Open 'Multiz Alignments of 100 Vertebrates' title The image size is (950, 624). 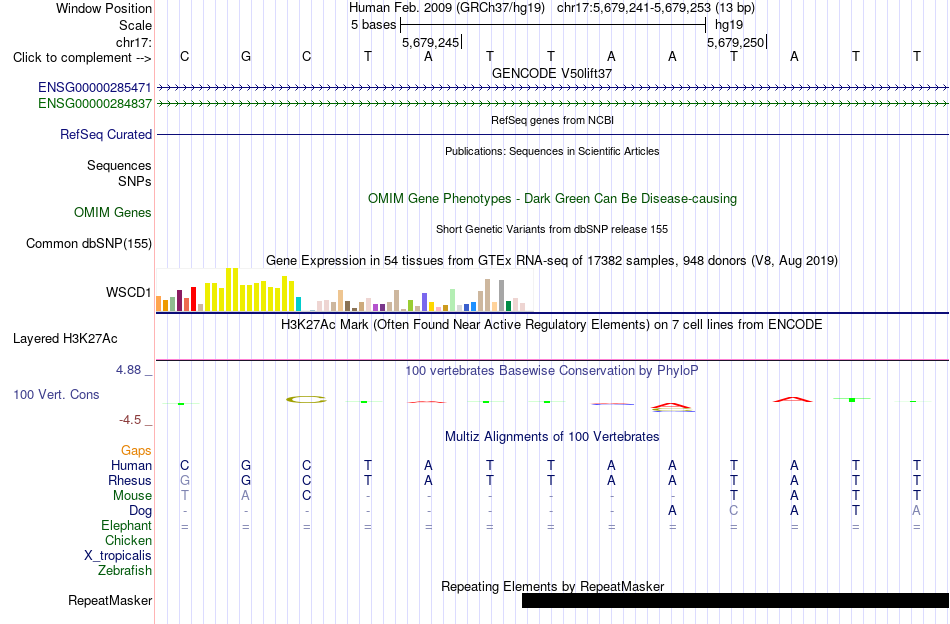pos(552,436)
